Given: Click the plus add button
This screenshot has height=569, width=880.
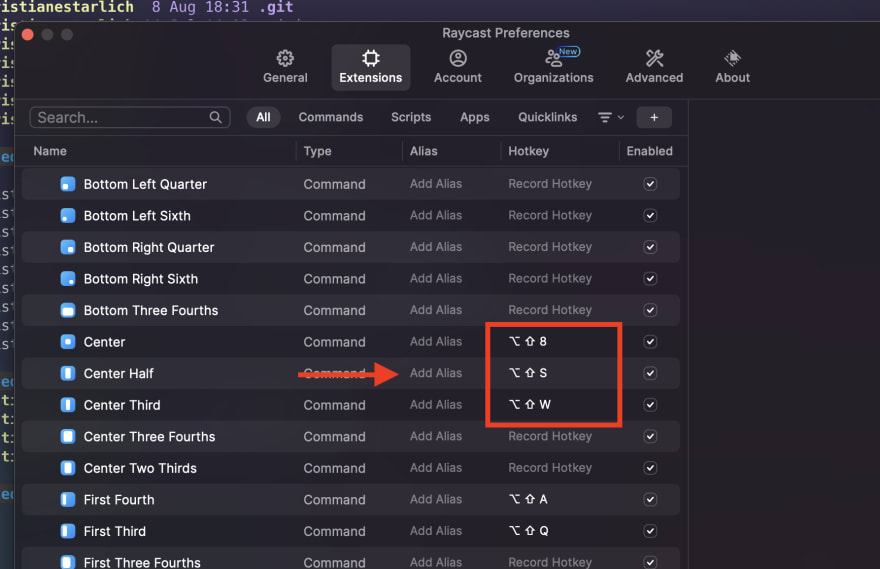Looking at the screenshot, I should coord(654,117).
